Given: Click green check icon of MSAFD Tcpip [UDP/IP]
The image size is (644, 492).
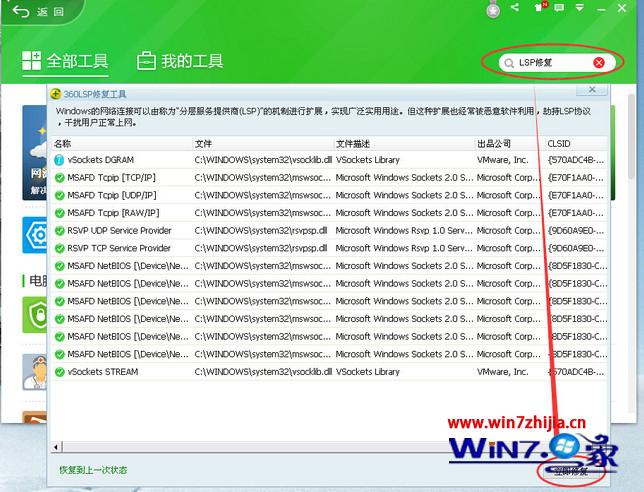Looking at the screenshot, I should point(60,195).
